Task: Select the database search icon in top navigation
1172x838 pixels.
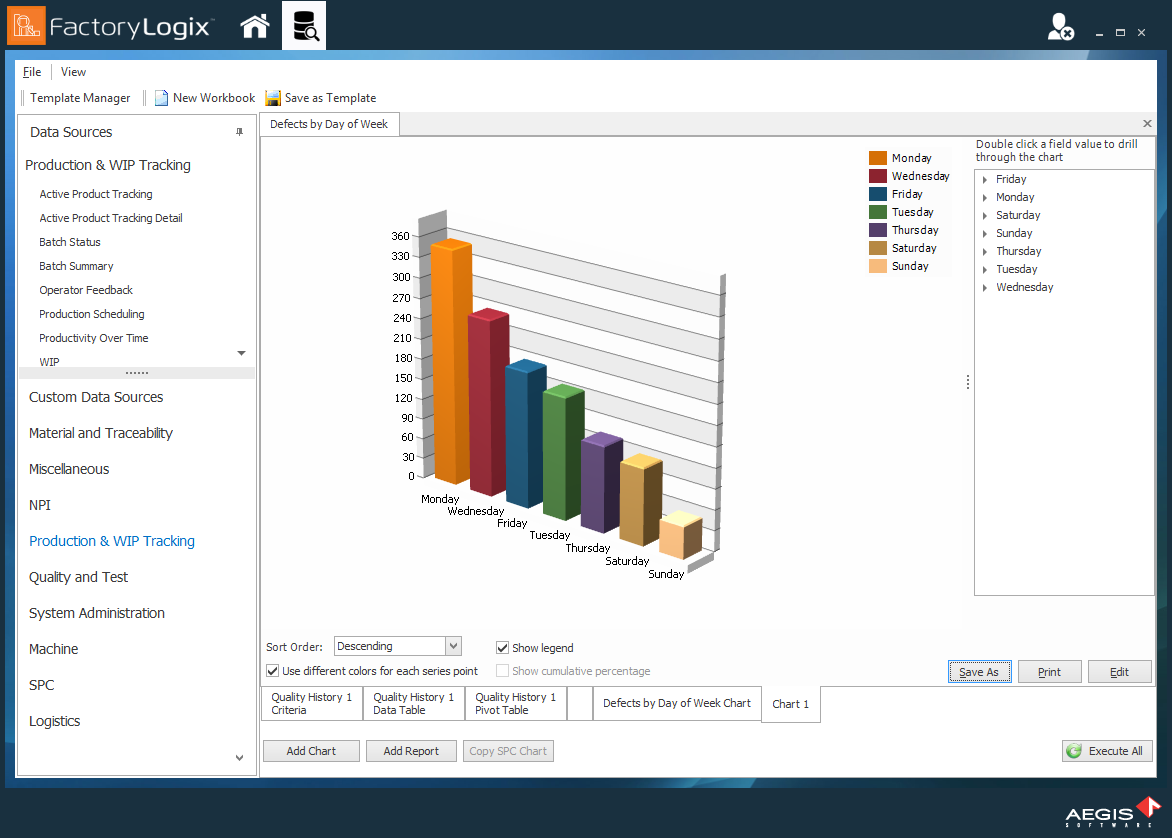Action: (x=306, y=26)
